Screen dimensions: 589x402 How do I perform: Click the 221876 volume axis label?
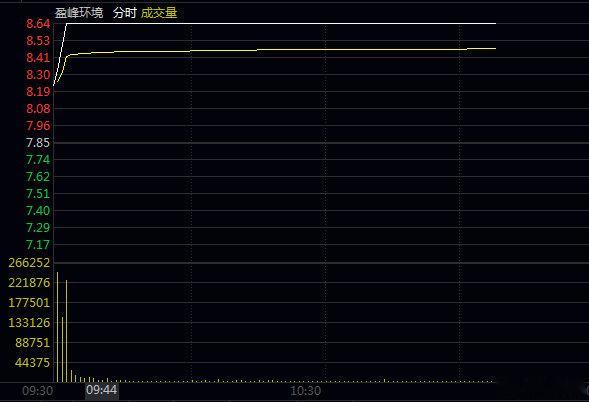pyautogui.click(x=29, y=283)
